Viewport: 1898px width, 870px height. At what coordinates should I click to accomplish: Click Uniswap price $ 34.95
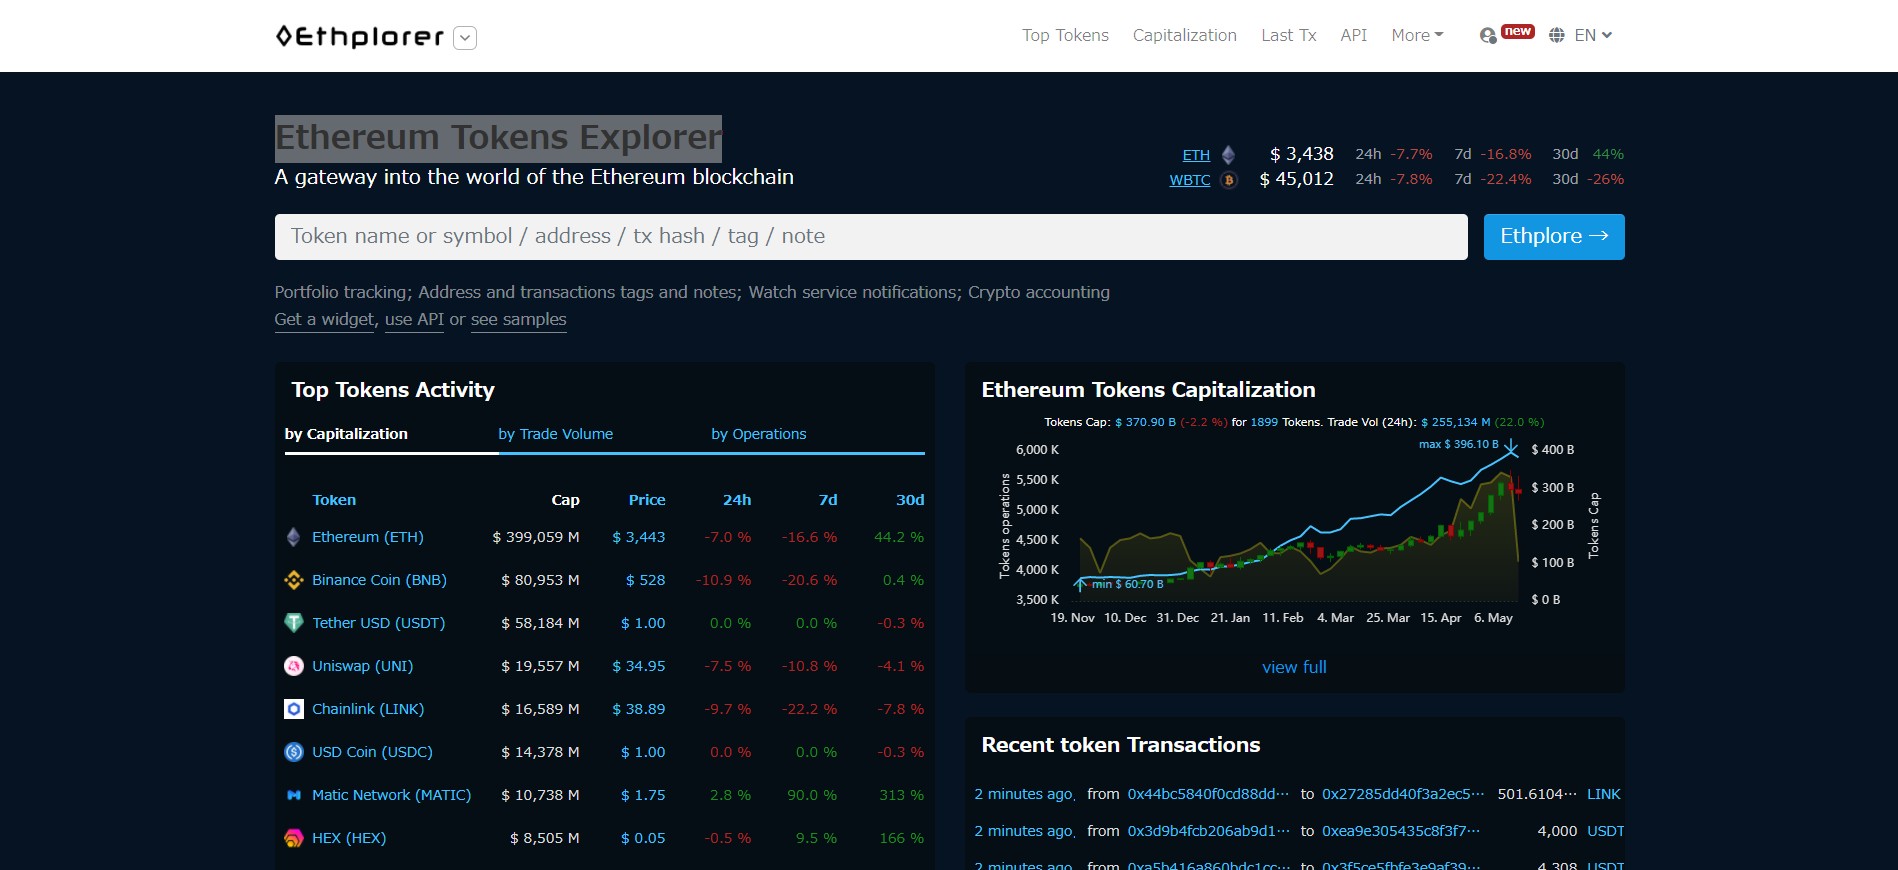click(639, 666)
